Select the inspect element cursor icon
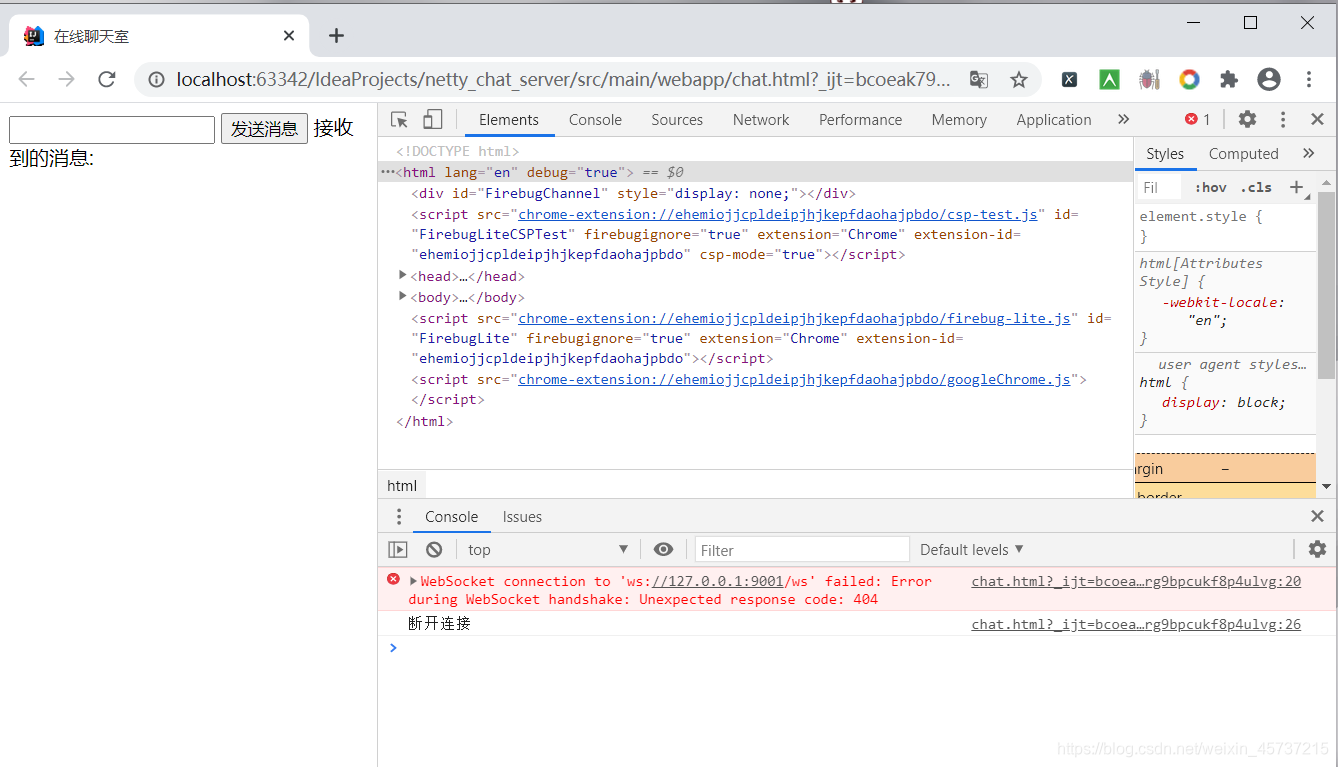The width and height of the screenshot is (1338, 767). pos(397,119)
